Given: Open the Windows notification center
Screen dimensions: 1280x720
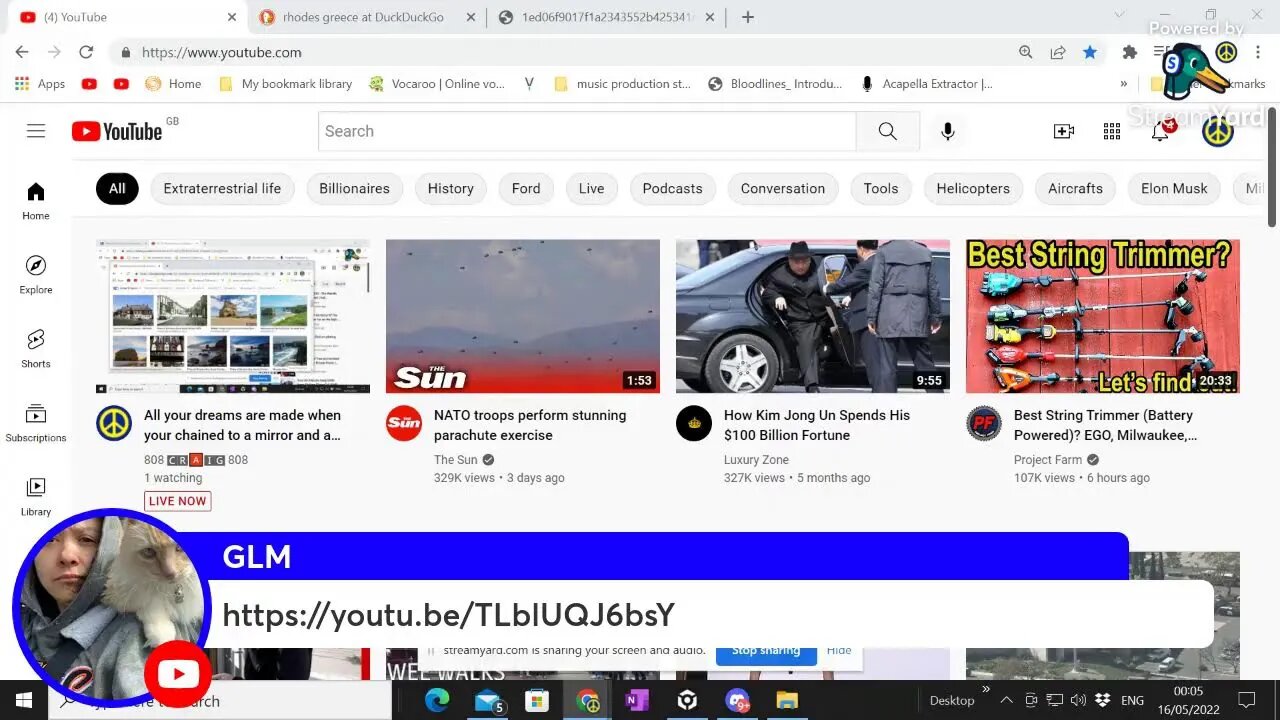Looking at the screenshot, I should (1246, 700).
